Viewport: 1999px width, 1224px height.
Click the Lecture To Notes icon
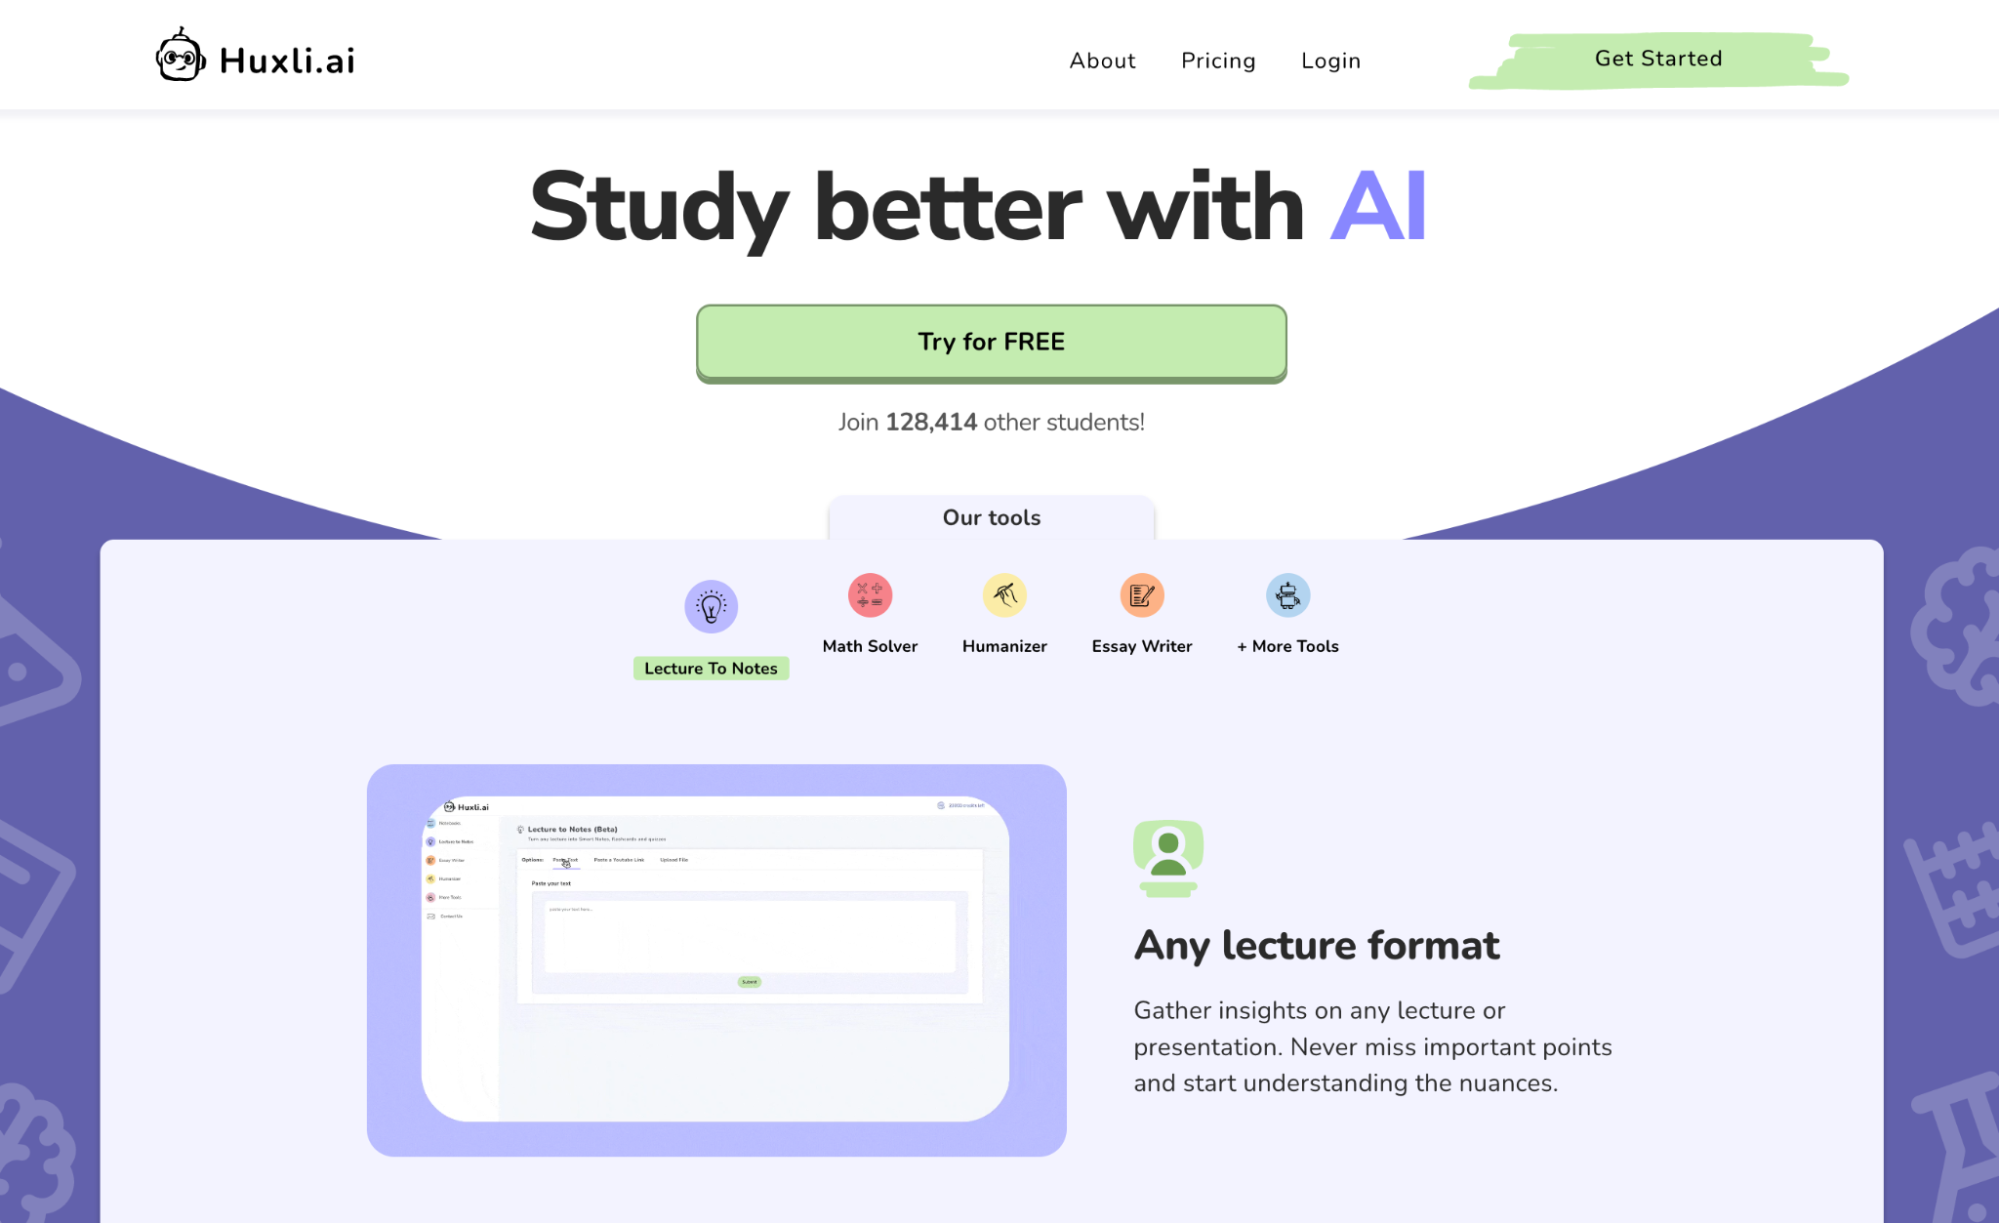710,600
